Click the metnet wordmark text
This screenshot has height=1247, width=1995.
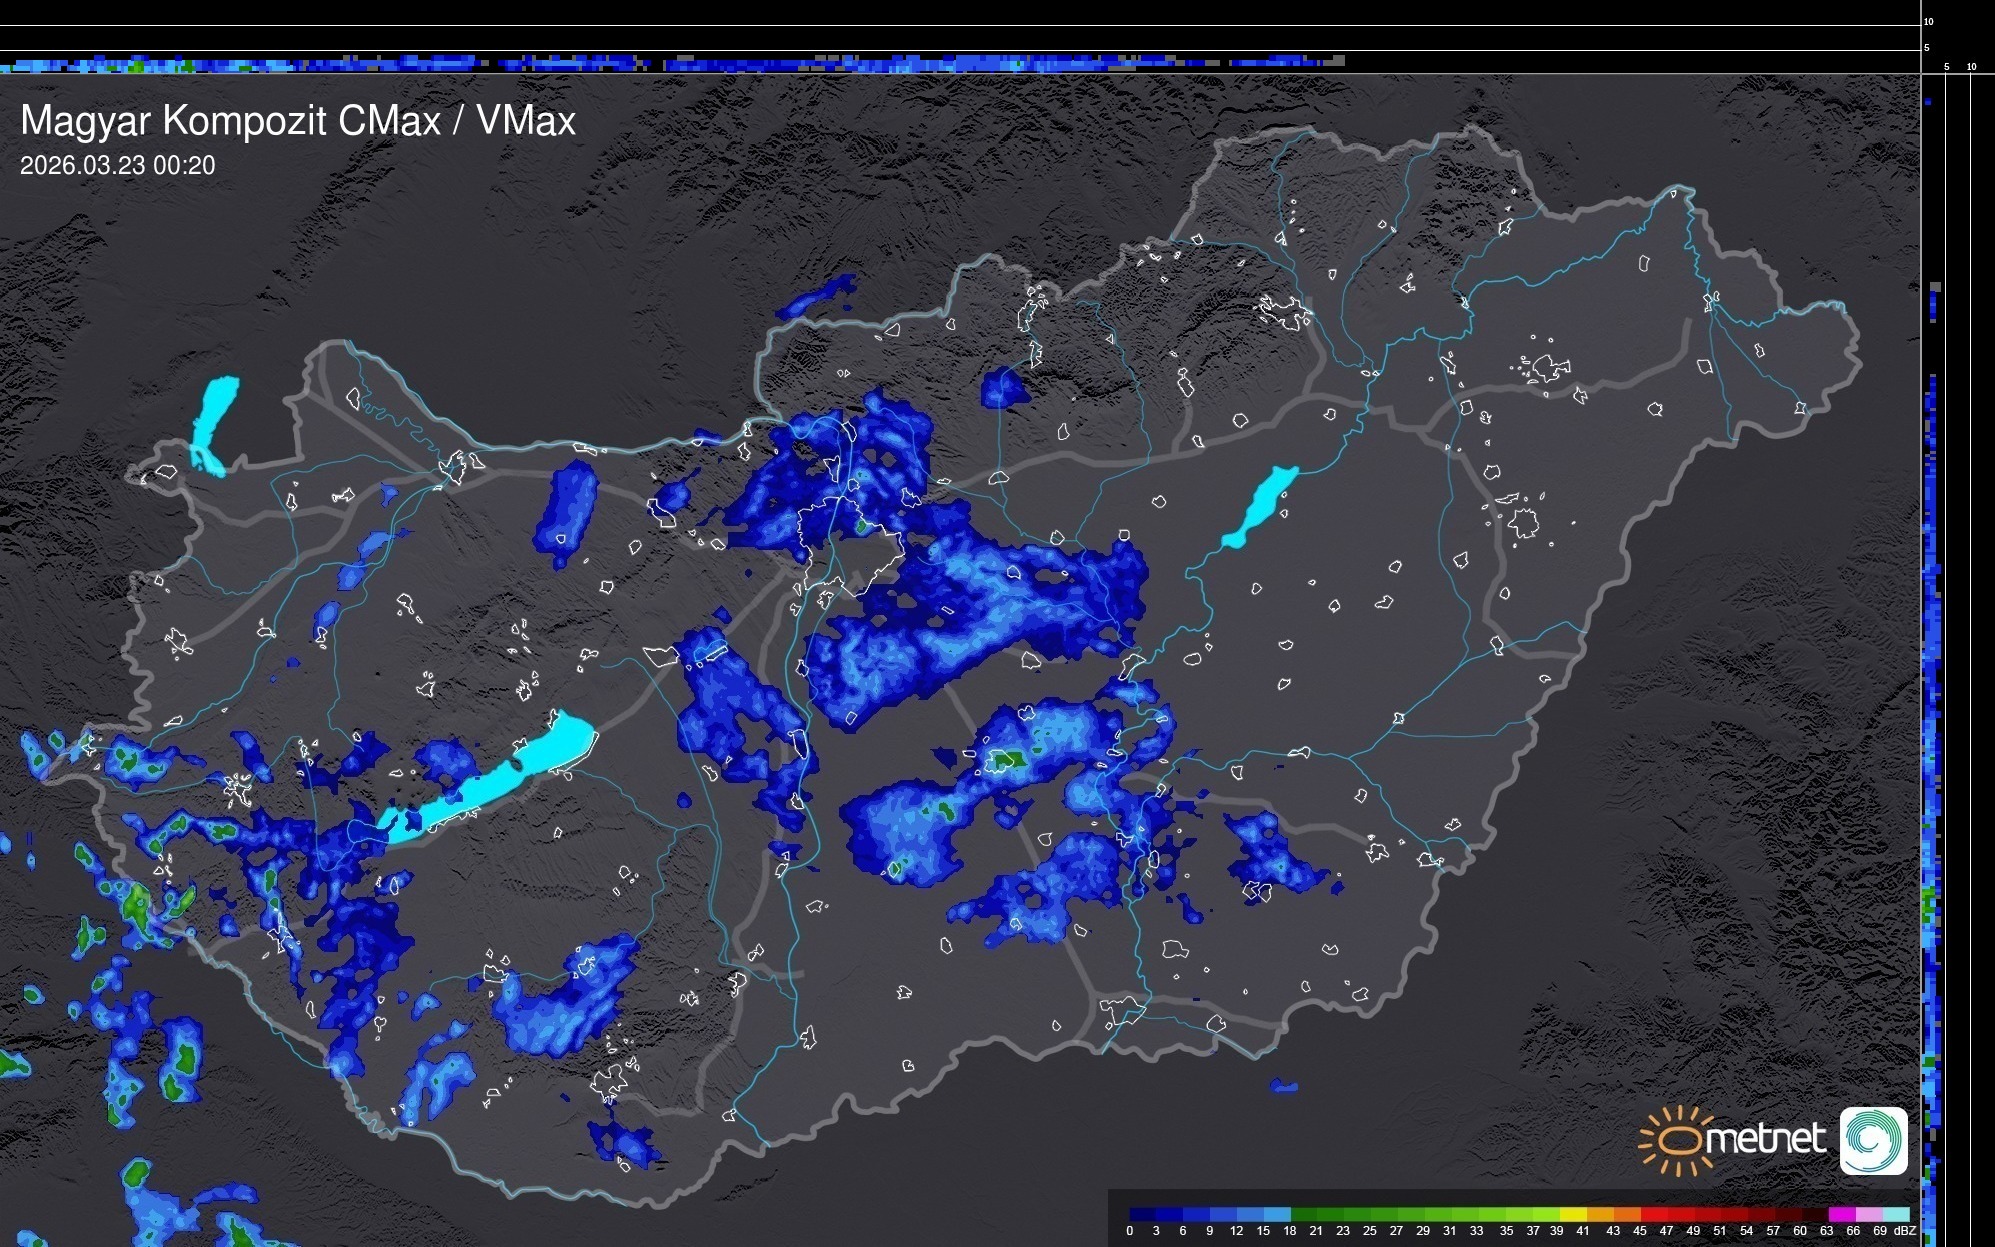pyautogui.click(x=1765, y=1139)
